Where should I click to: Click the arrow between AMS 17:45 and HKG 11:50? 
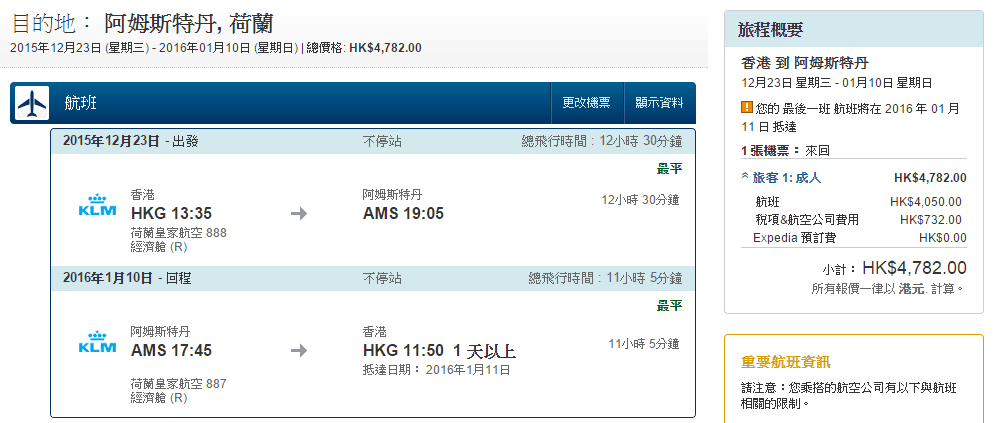[298, 351]
